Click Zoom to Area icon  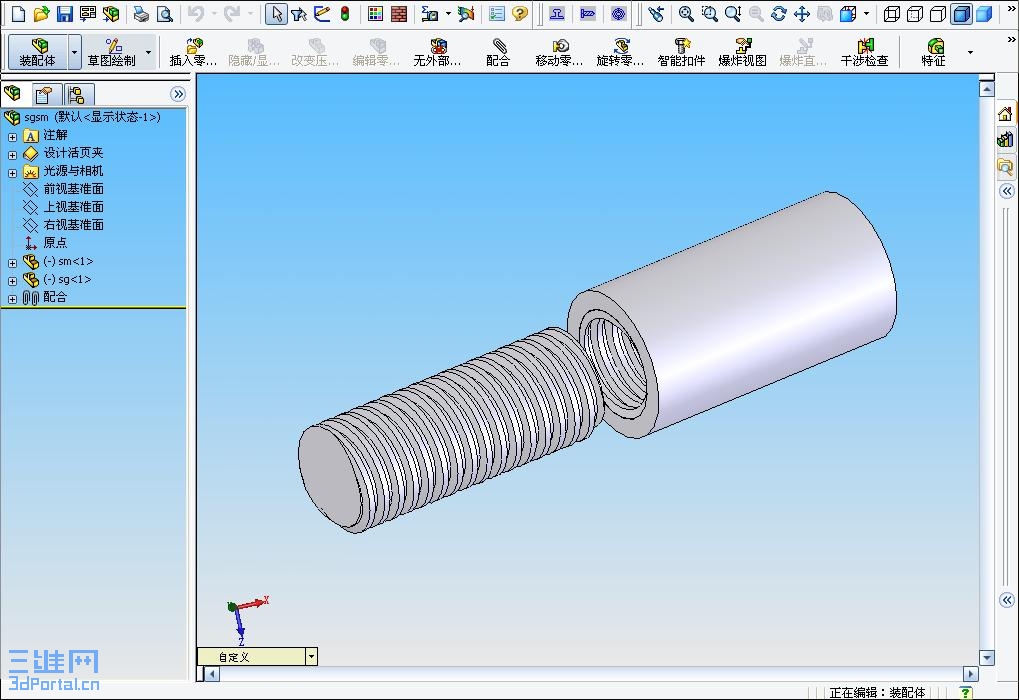point(710,14)
